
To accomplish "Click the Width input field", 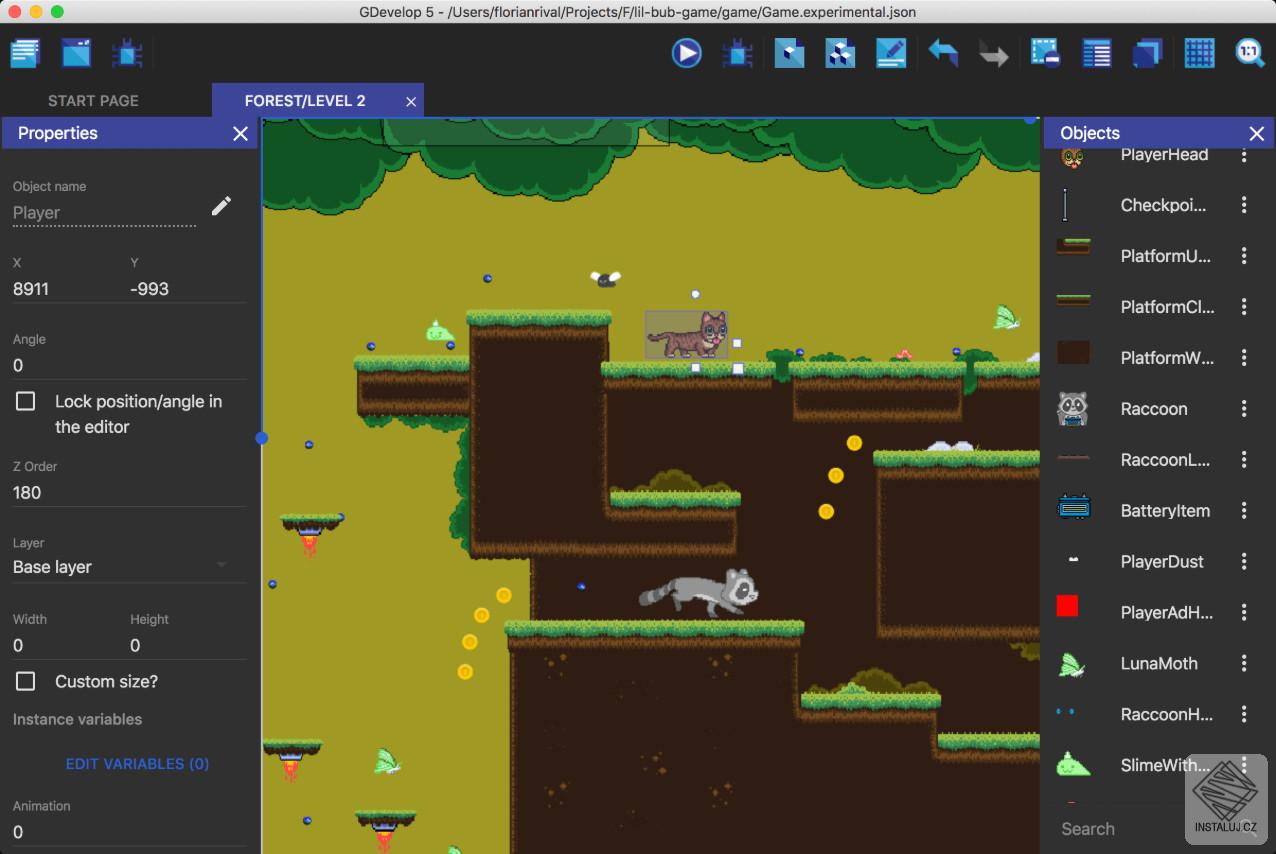I will (x=65, y=646).
